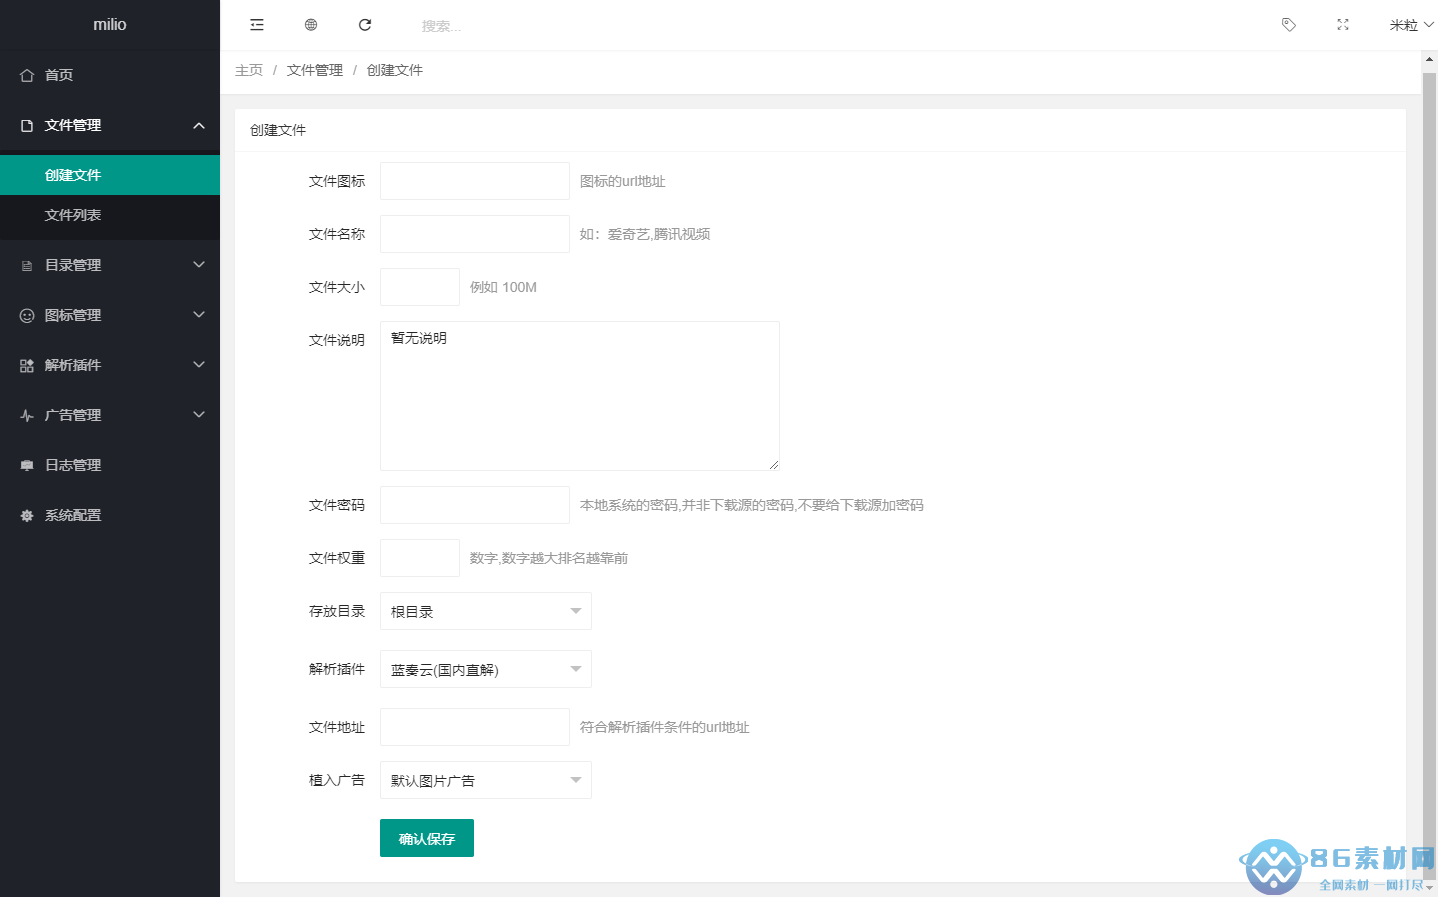
Task: Click the 确认保存 button
Action: [427, 838]
